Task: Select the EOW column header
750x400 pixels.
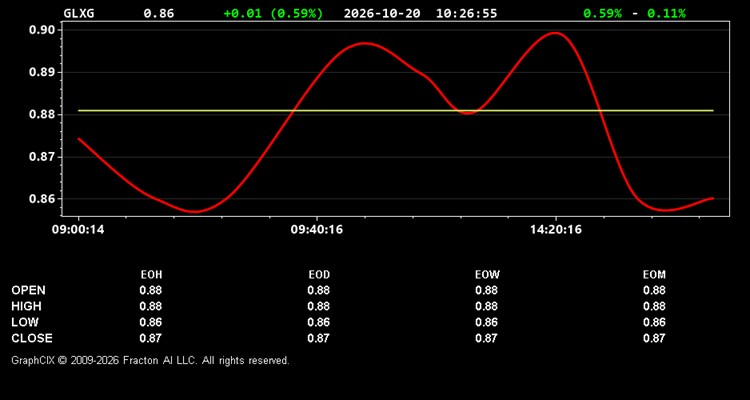Action: tap(487, 275)
